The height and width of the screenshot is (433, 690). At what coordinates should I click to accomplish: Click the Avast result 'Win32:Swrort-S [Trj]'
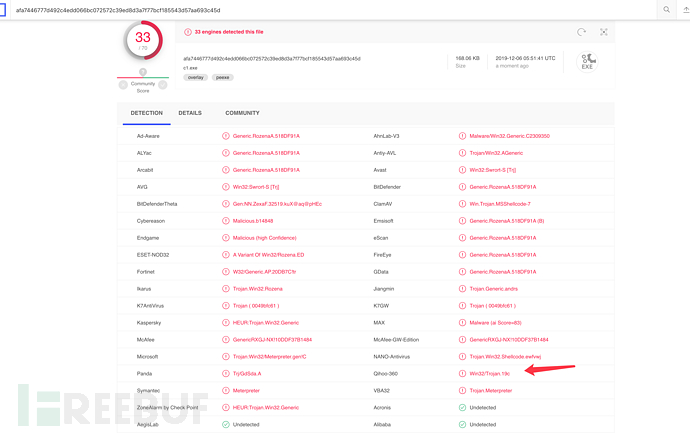tap(492, 170)
